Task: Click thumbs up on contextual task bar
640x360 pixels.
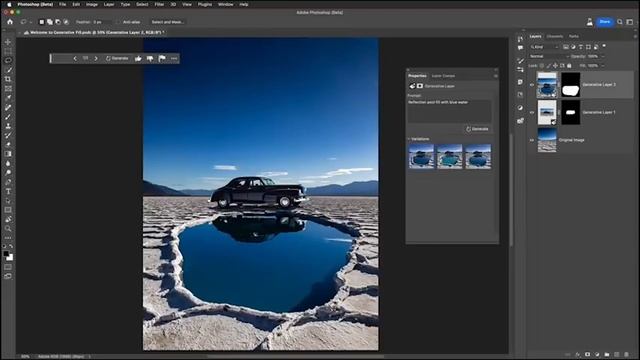Action: (x=138, y=59)
